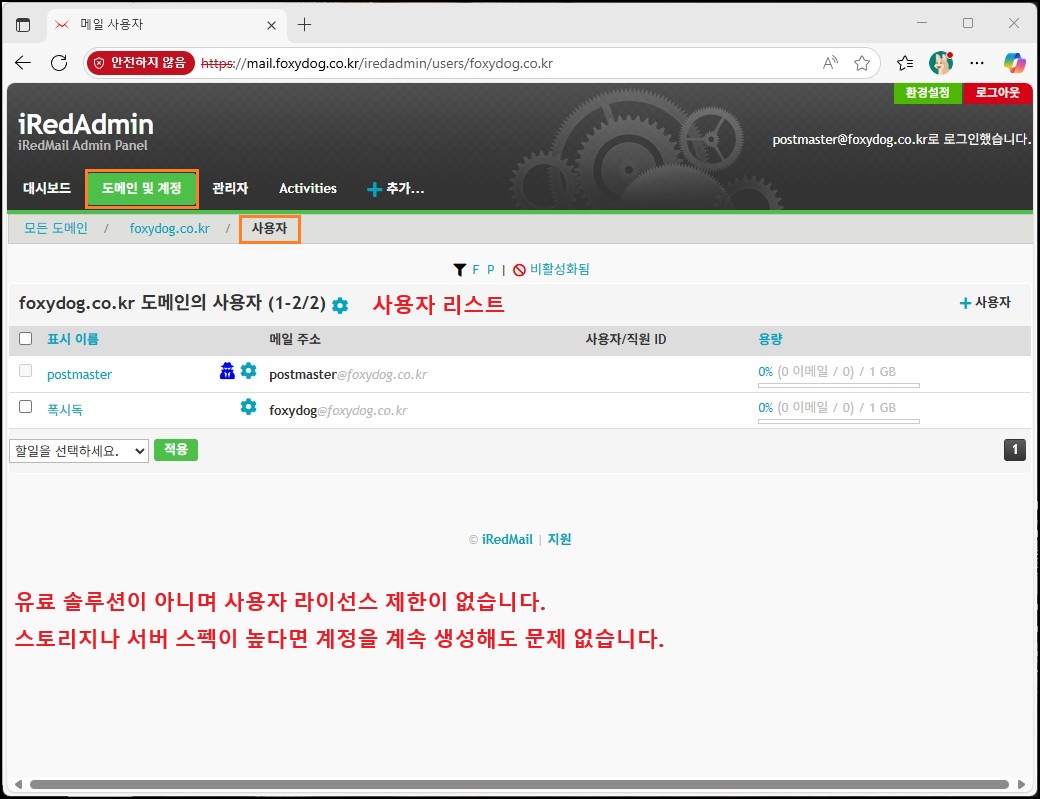
Task: Show disabled accounts via '비활성화됨'
Action: tap(551, 269)
